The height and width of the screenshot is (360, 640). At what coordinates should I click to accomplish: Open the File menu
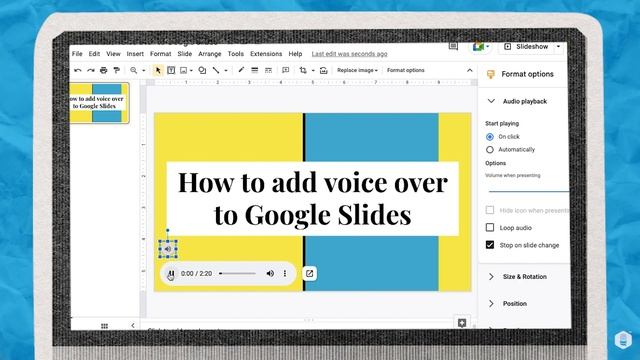(x=77, y=54)
